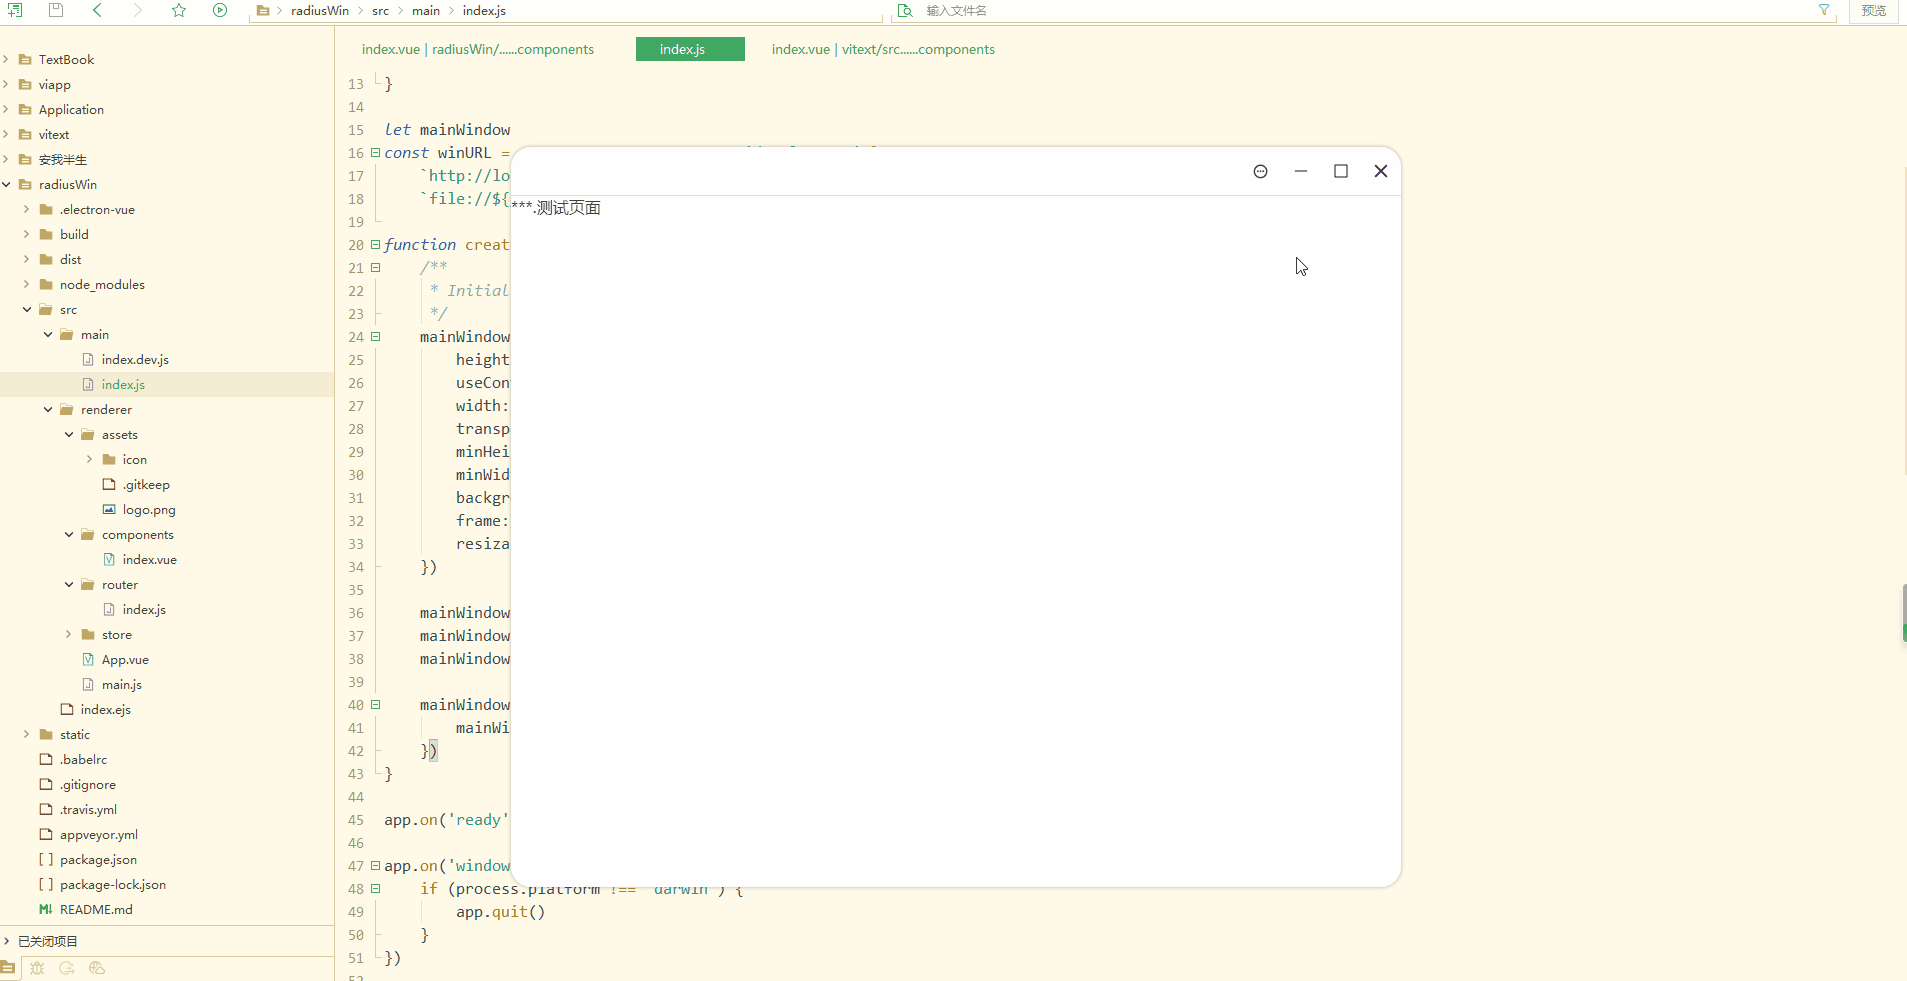
Task: Expand the node_modules folder
Action: click(26, 284)
